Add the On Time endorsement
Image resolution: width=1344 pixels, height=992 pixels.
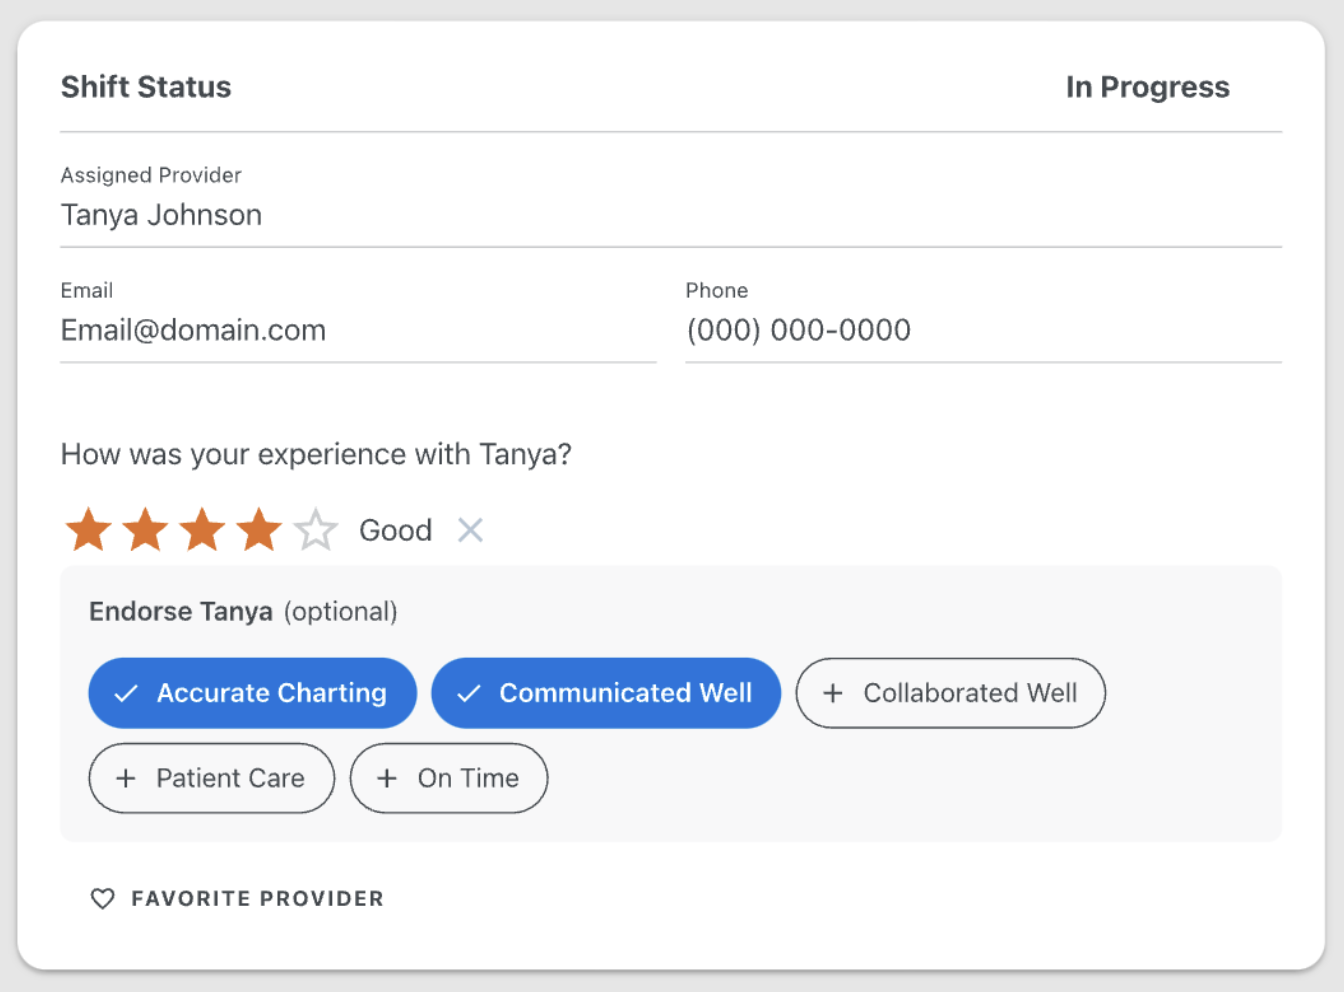click(449, 778)
